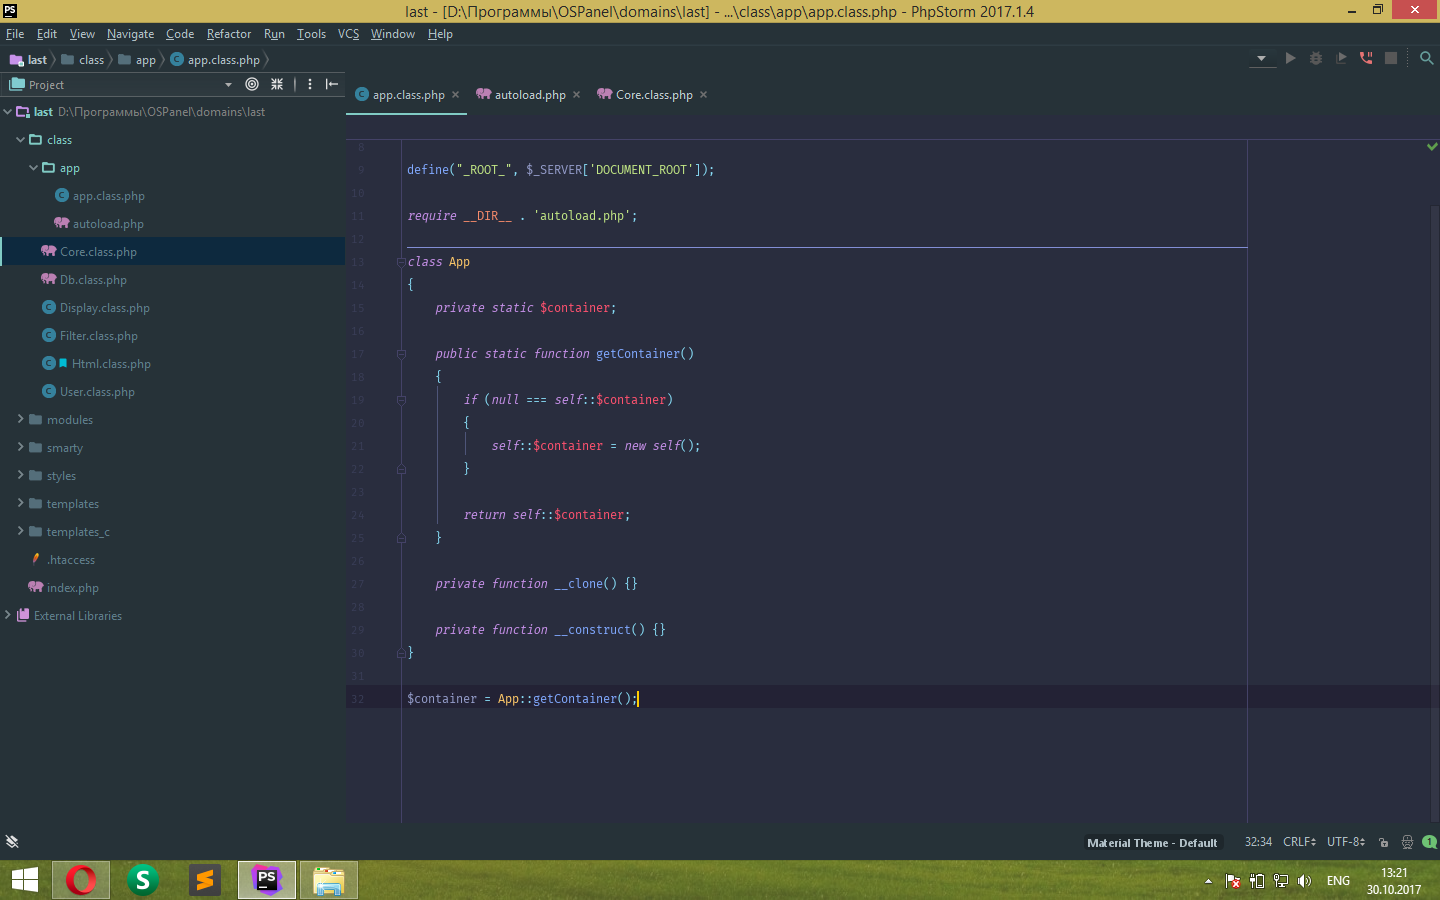Image resolution: width=1440 pixels, height=900 pixels.
Task: Open Project panel settings menu
Action: pos(310,84)
